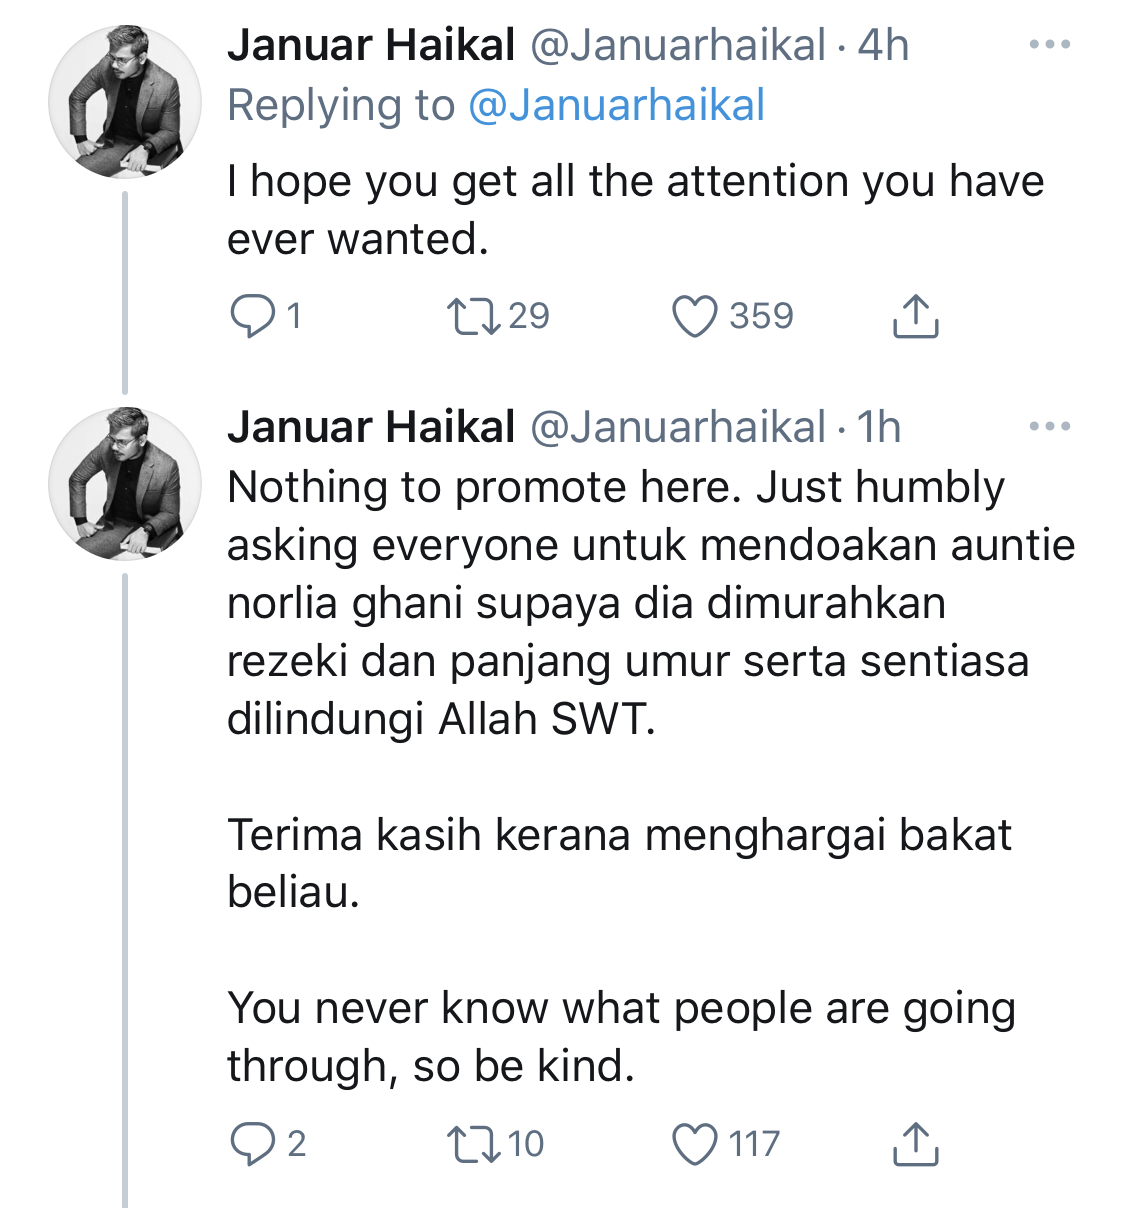Viewport: 1125px width, 1208px height.
Task: Open more options on the 4h tweet
Action: 1049,45
